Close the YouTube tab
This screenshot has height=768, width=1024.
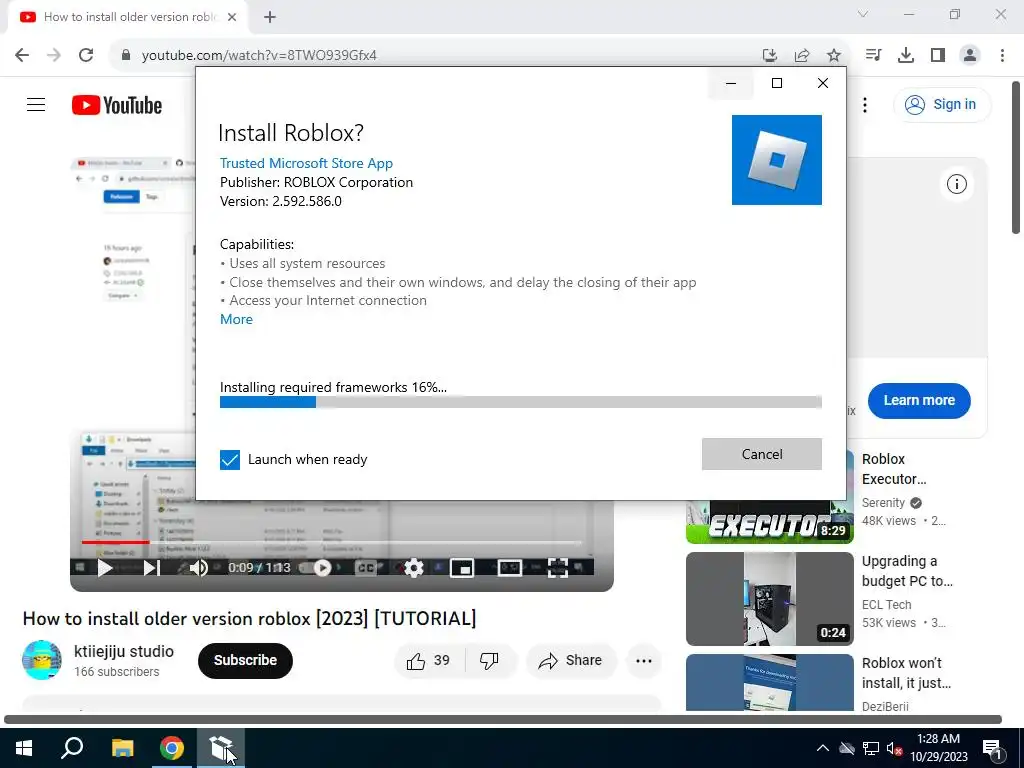232,17
